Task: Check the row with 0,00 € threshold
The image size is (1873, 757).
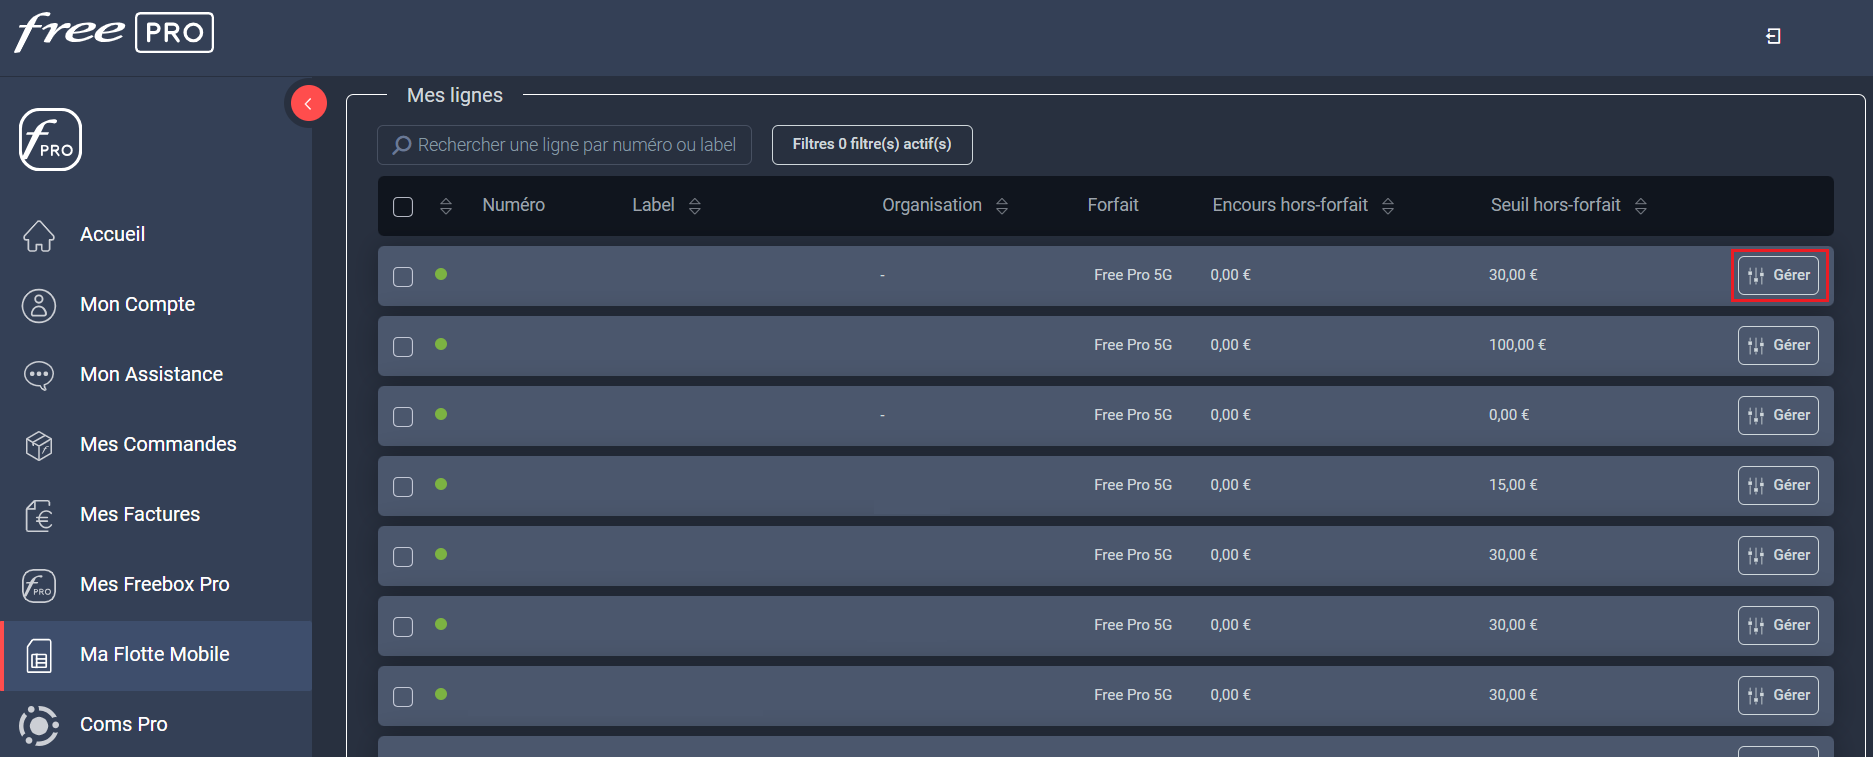Action: (403, 417)
